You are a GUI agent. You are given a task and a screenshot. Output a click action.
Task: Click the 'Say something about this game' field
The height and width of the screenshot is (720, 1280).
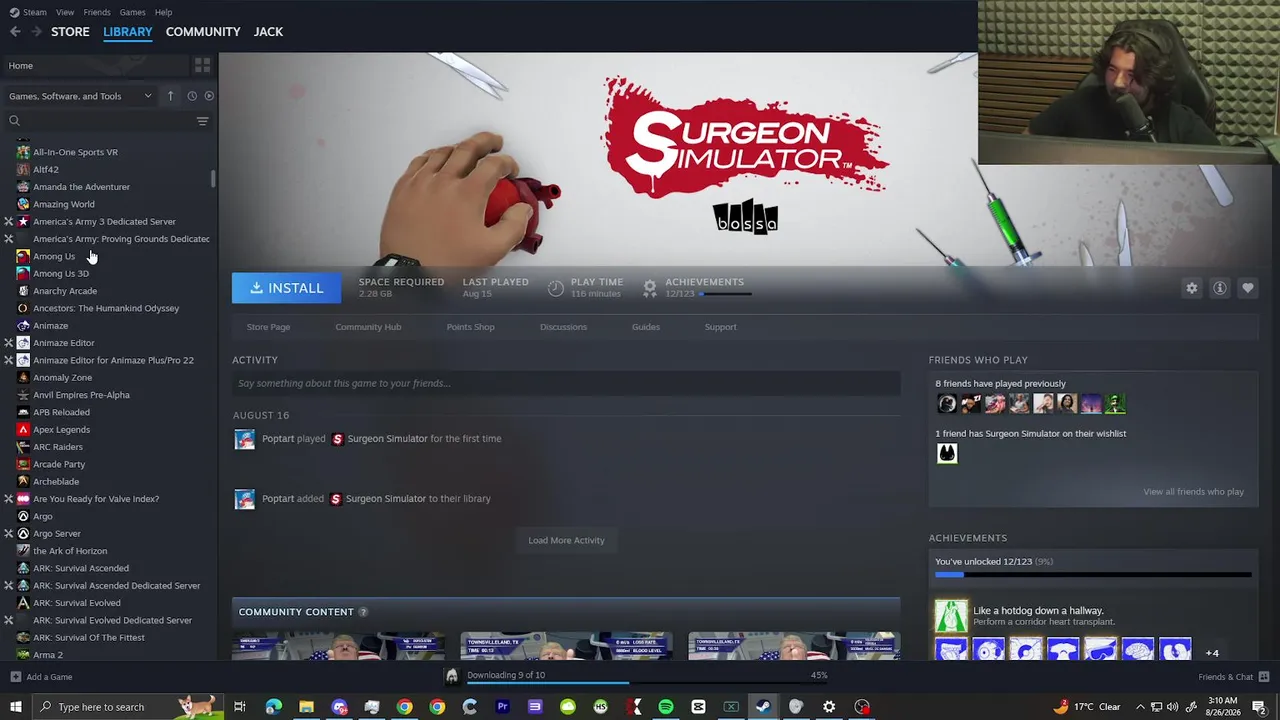pos(566,383)
